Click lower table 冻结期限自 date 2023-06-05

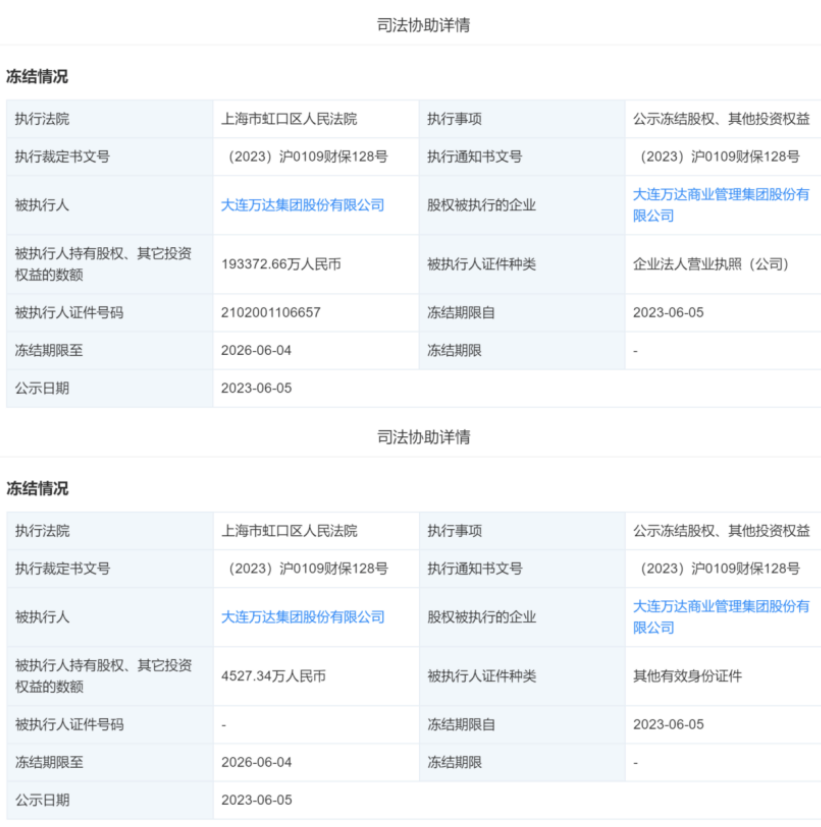pyautogui.click(x=668, y=725)
